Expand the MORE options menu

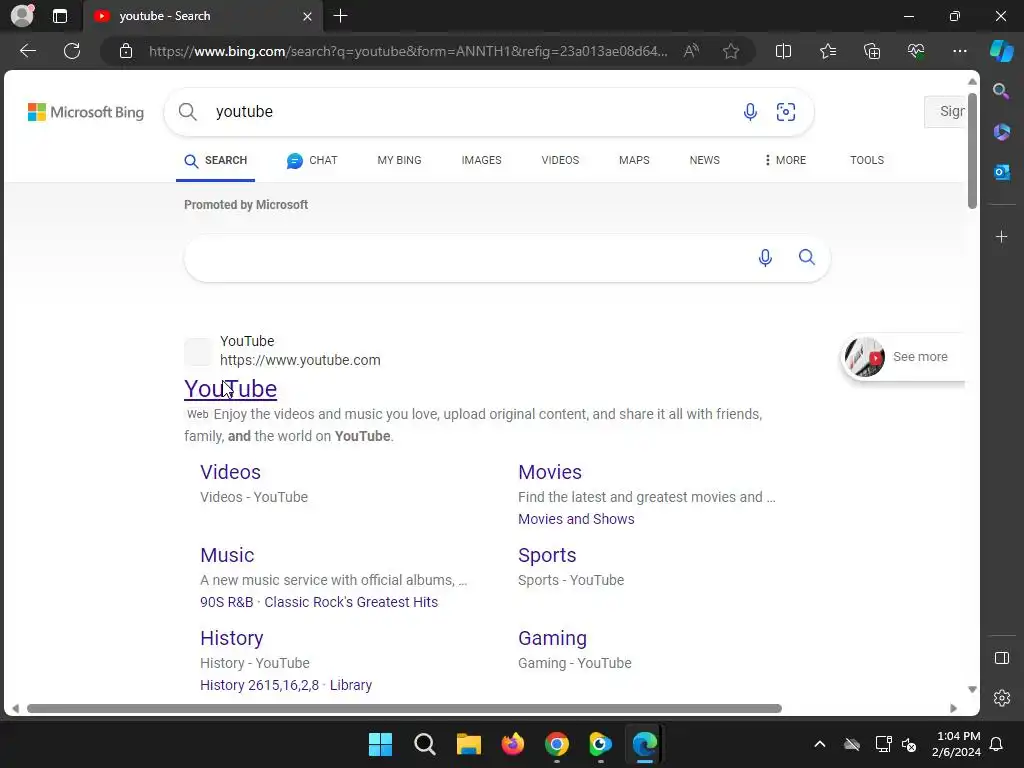click(x=784, y=160)
